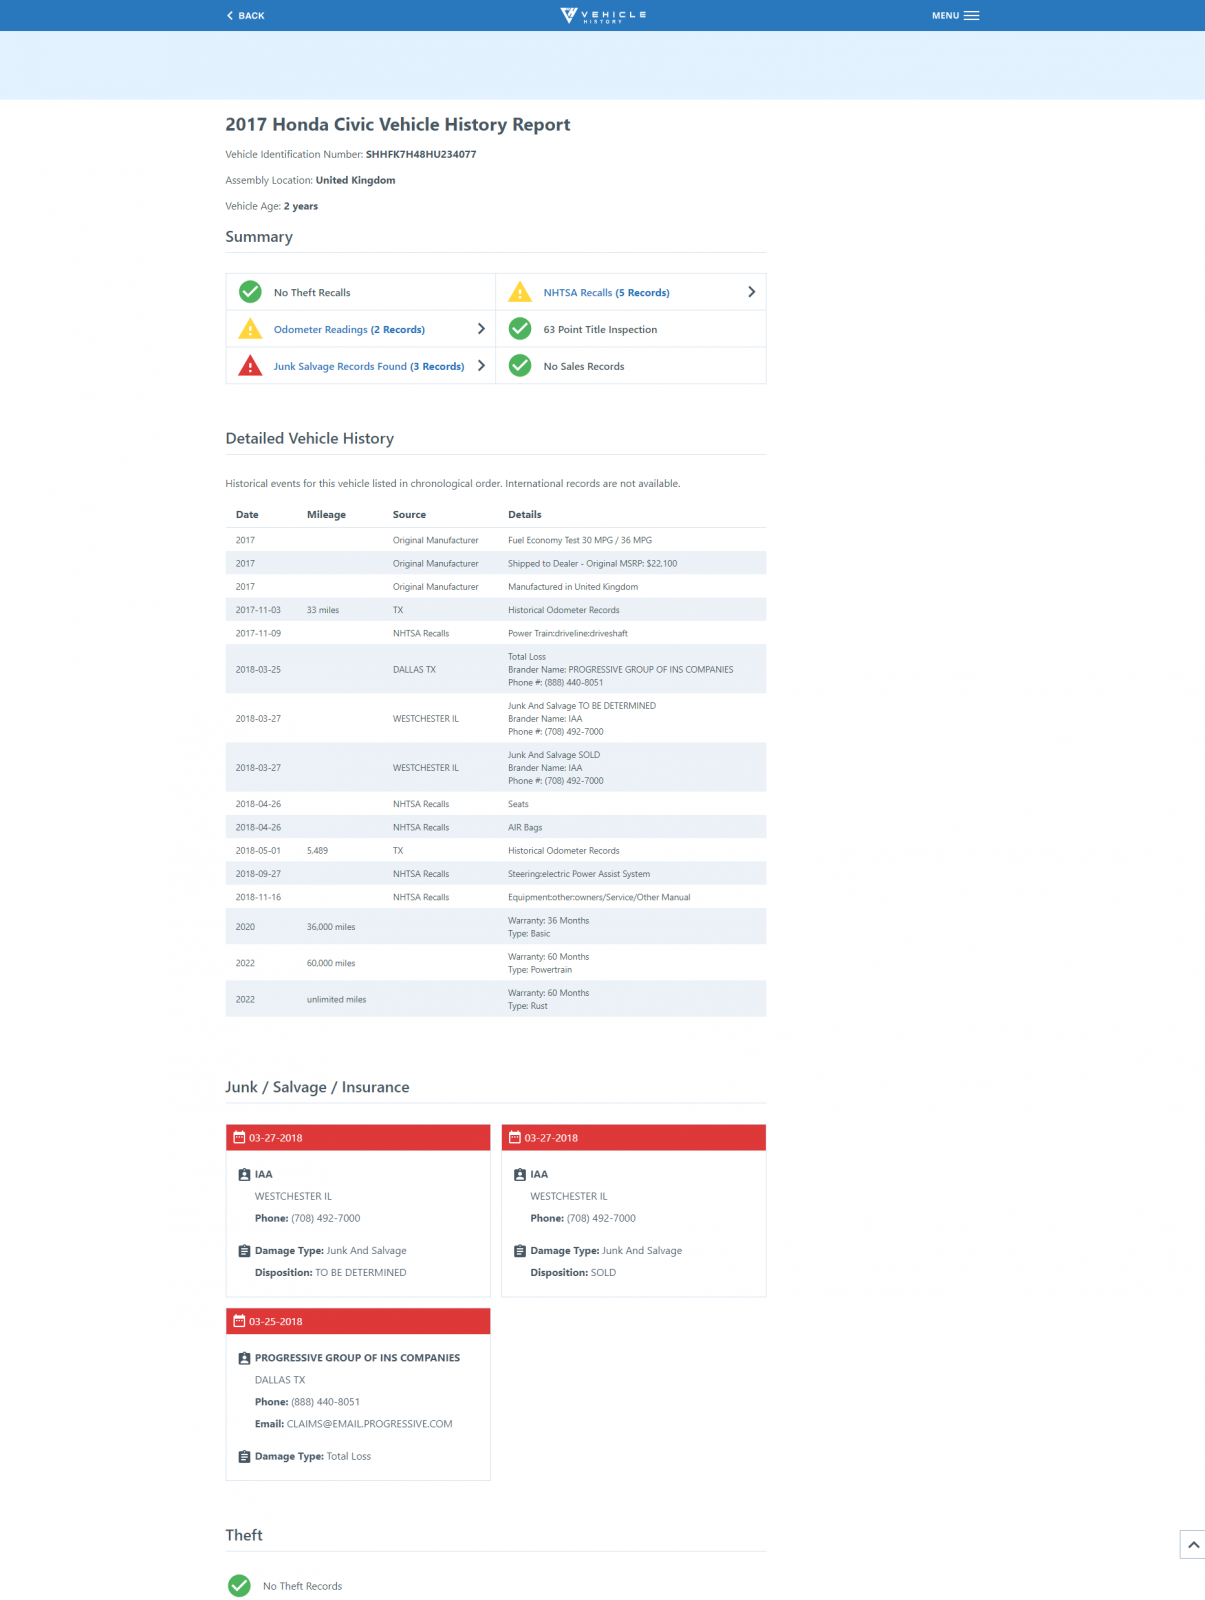The width and height of the screenshot is (1205, 1600).
Task: Open Junk Salvage Records Found link
Action: 368,367
